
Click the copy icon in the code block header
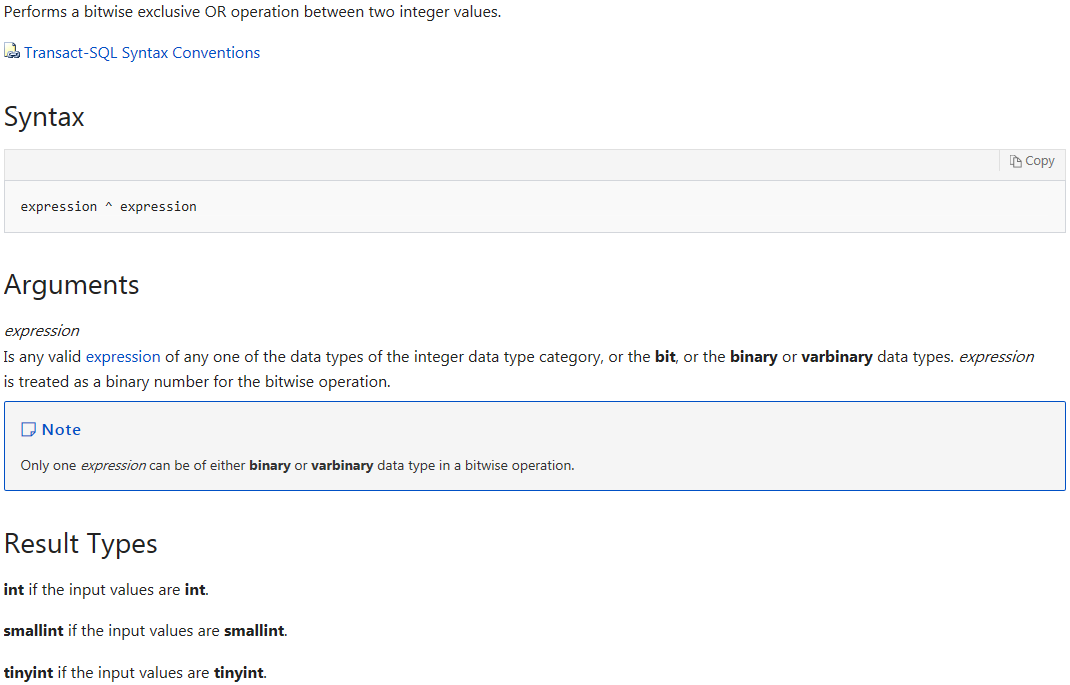[x=1016, y=160]
